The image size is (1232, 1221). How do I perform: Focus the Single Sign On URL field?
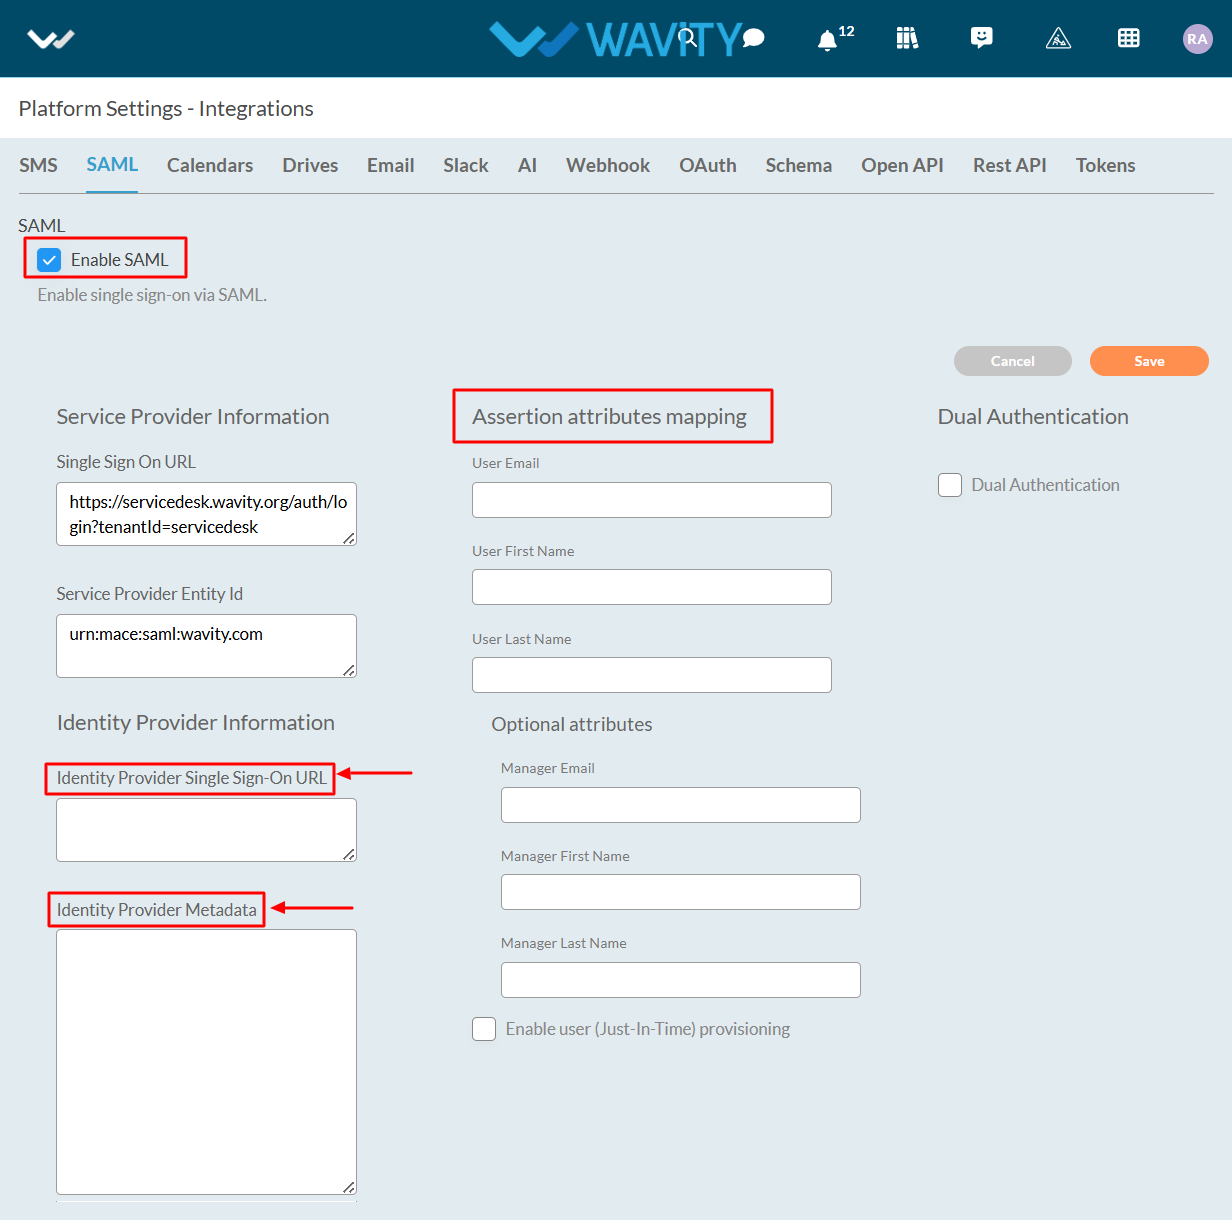tap(206, 514)
